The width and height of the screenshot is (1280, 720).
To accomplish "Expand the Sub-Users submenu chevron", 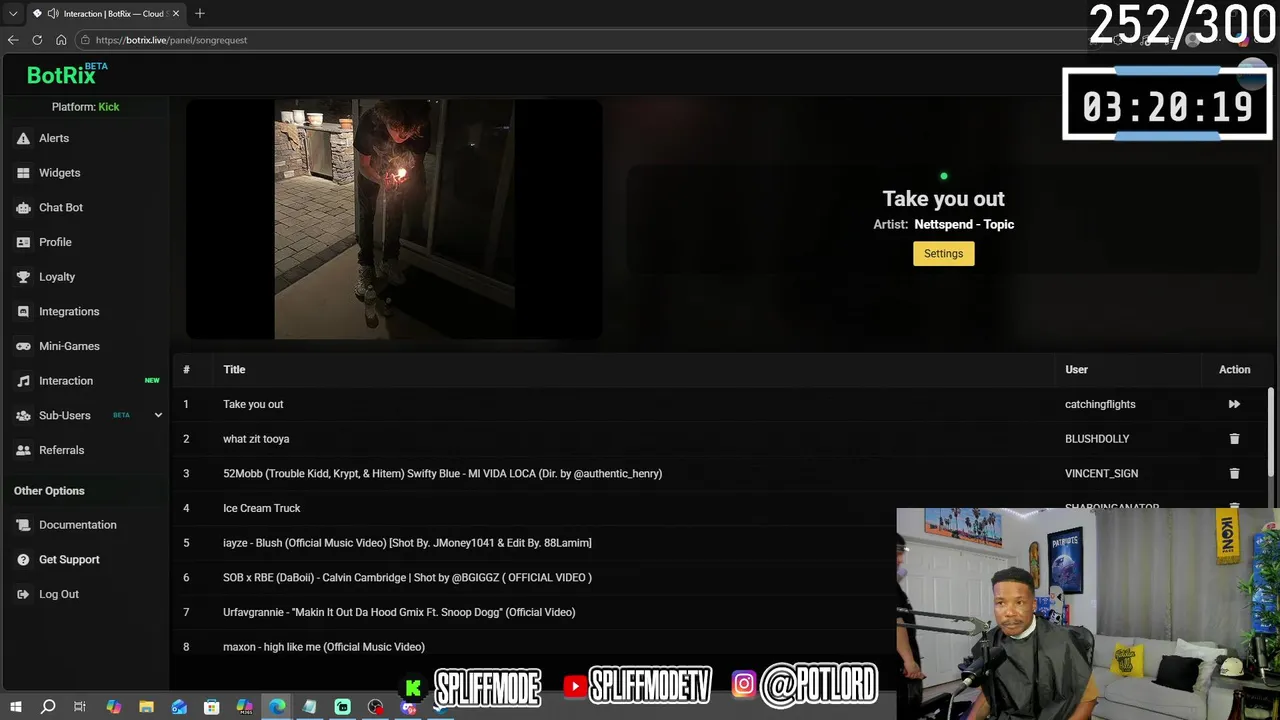I will (158, 415).
